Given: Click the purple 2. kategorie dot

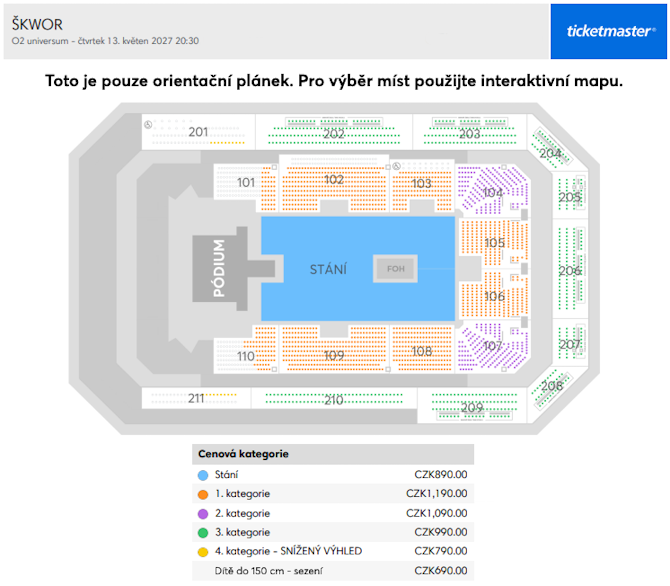Looking at the screenshot, I should pos(203,513).
